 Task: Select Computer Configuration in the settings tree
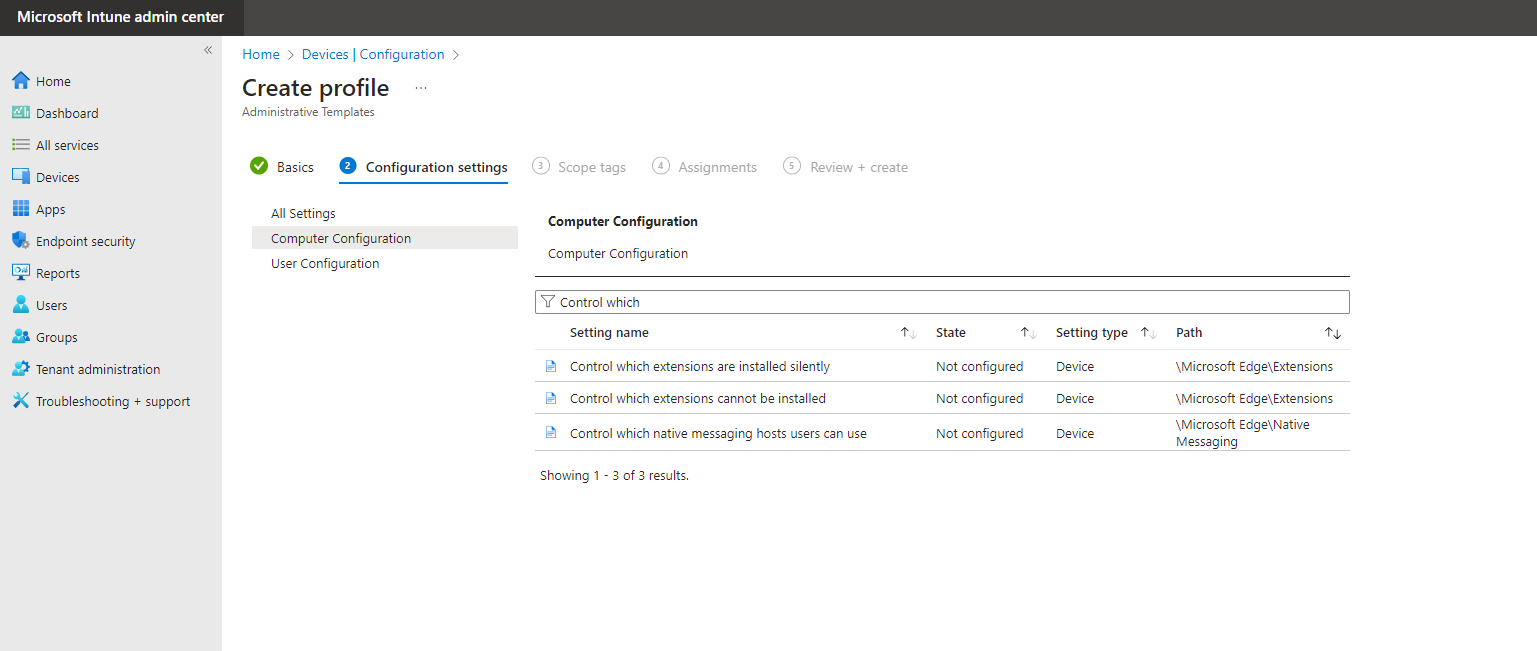click(385, 238)
